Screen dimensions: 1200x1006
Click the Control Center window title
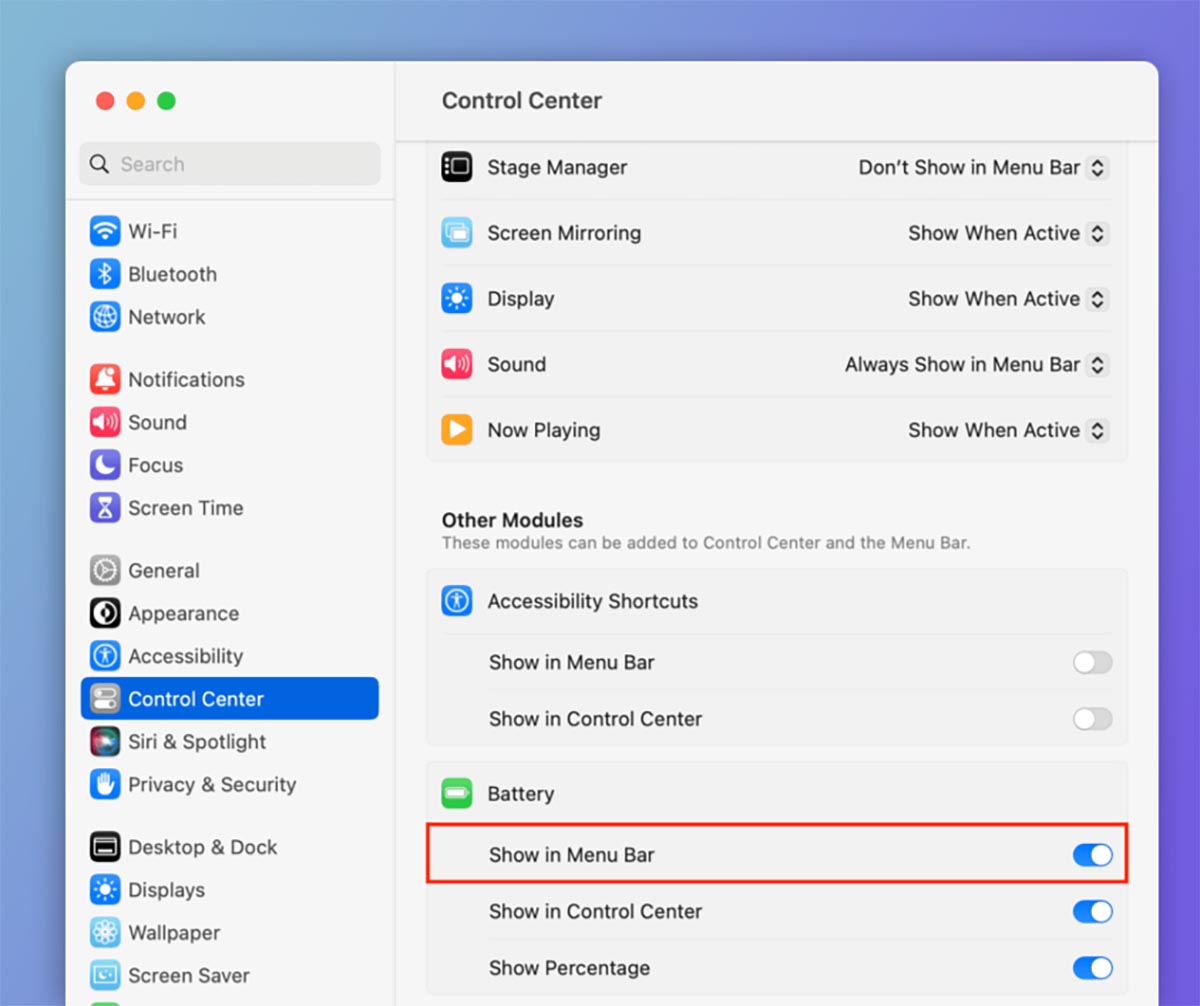[x=522, y=101]
